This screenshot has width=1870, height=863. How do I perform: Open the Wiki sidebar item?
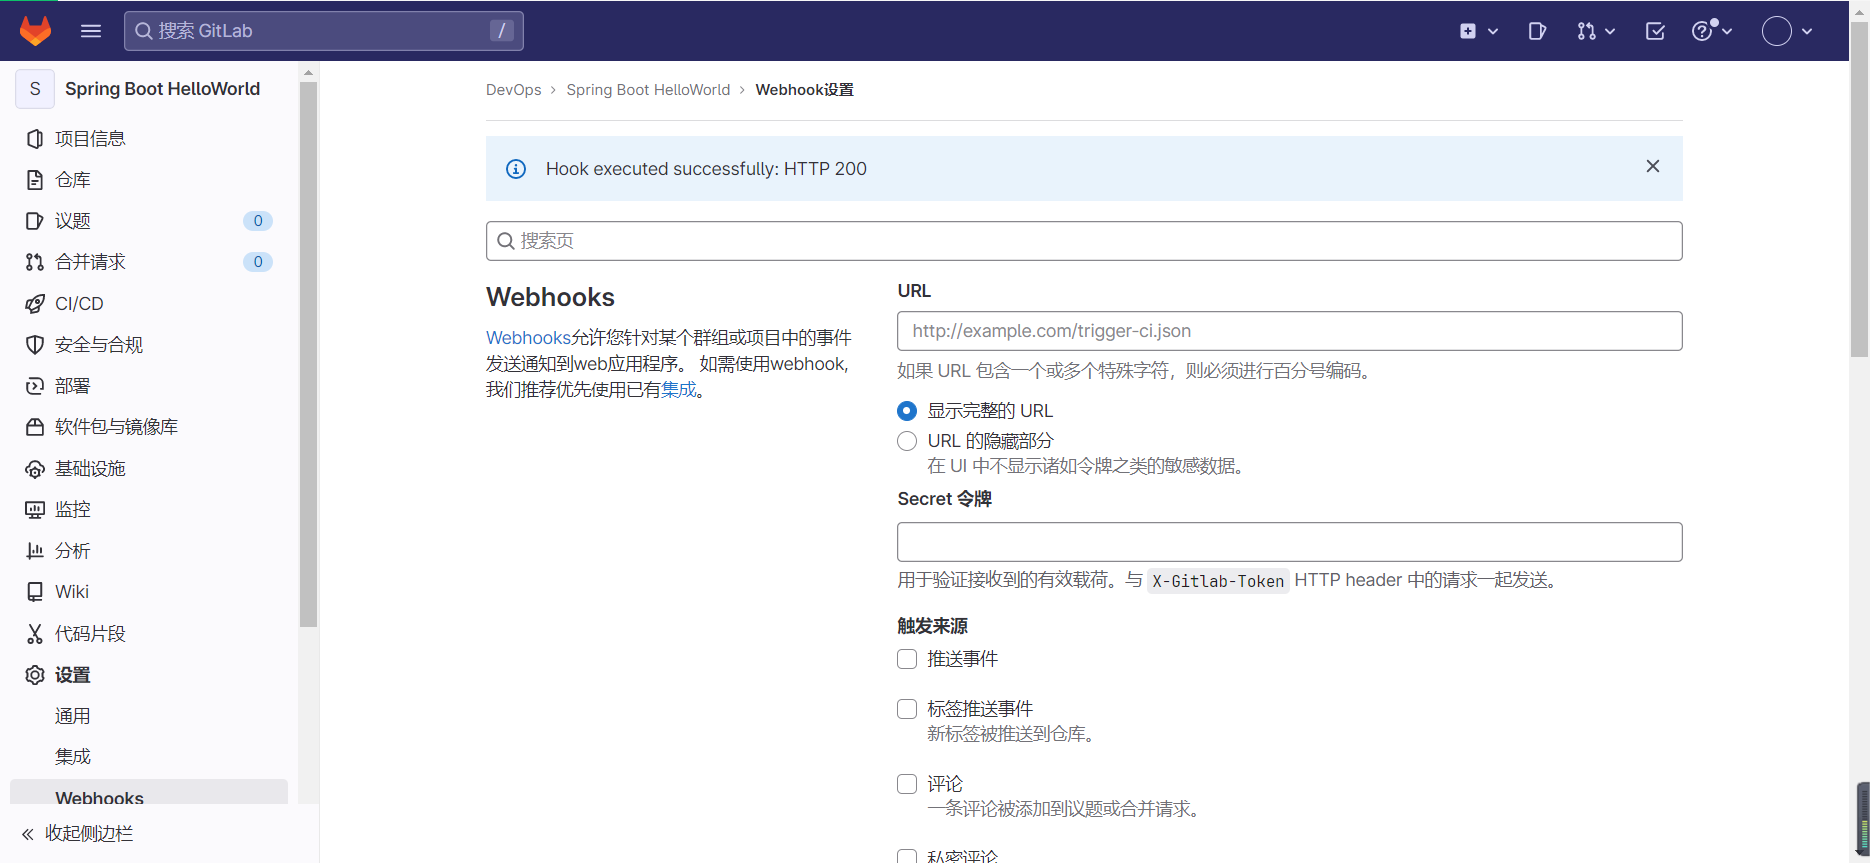(149, 592)
